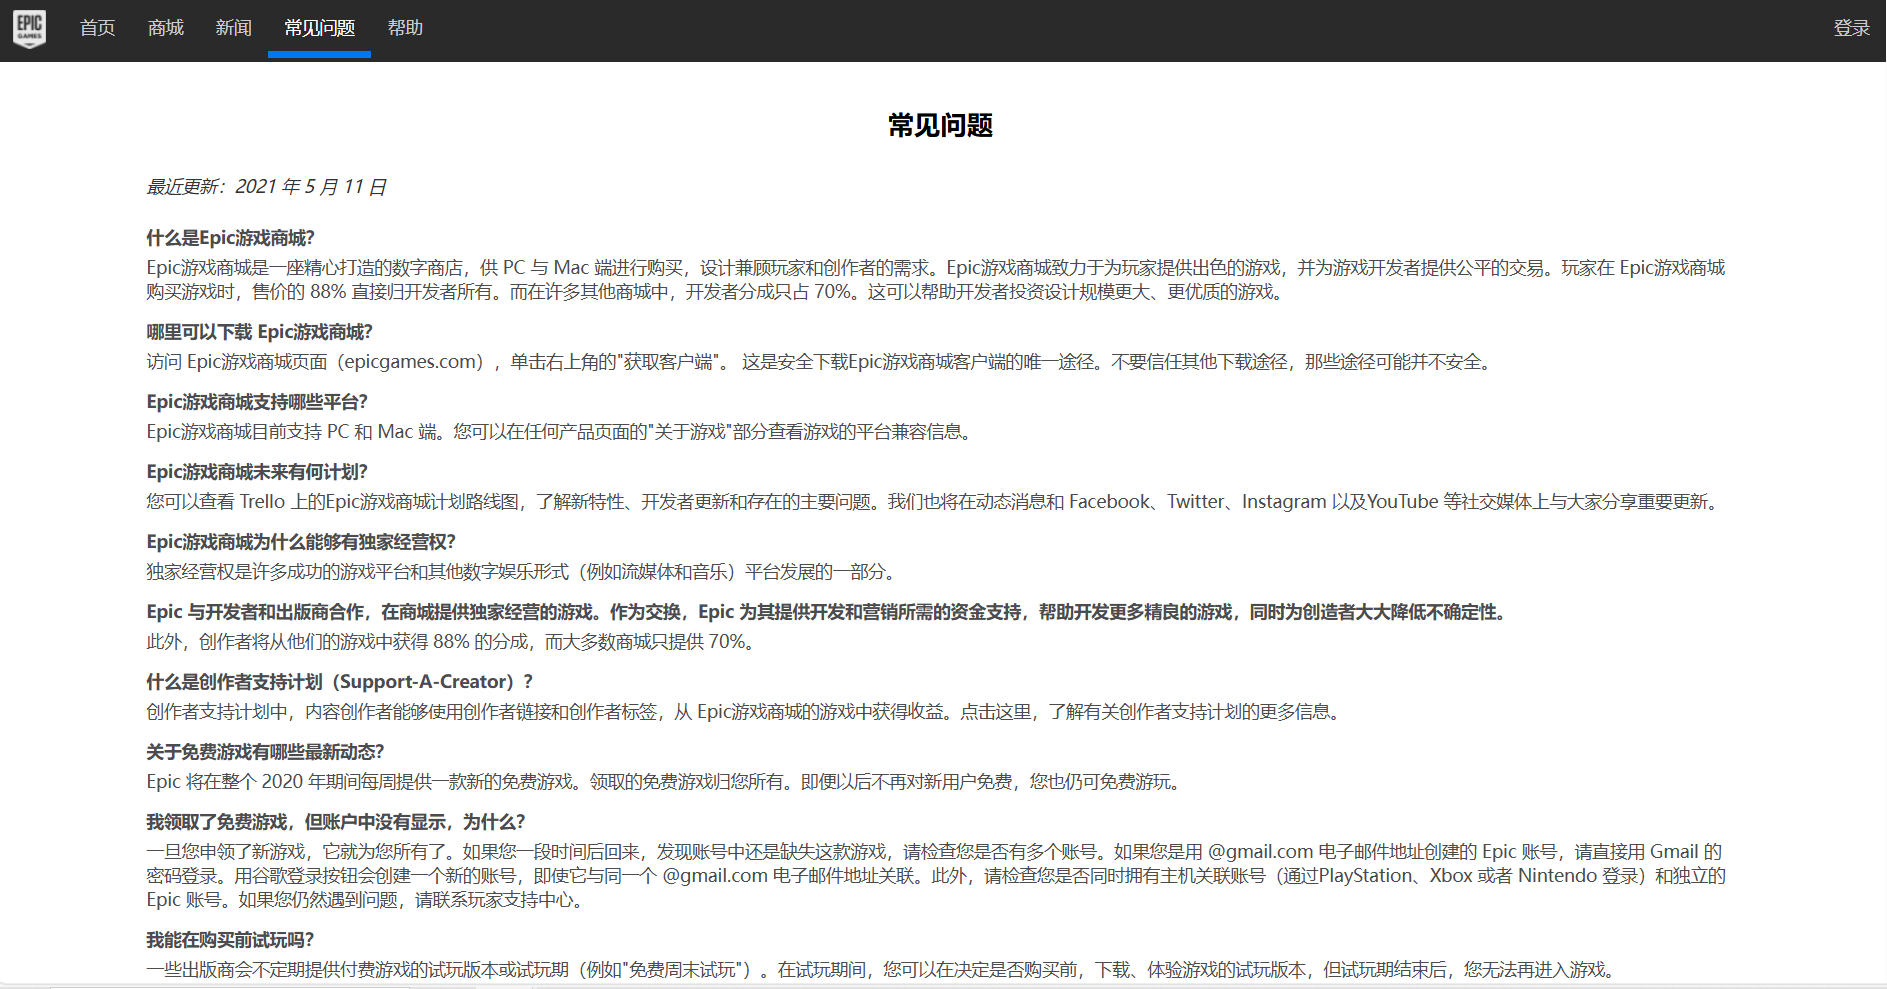Click the Support-A-Creator question heading
The width and height of the screenshot is (1887, 989).
(339, 681)
